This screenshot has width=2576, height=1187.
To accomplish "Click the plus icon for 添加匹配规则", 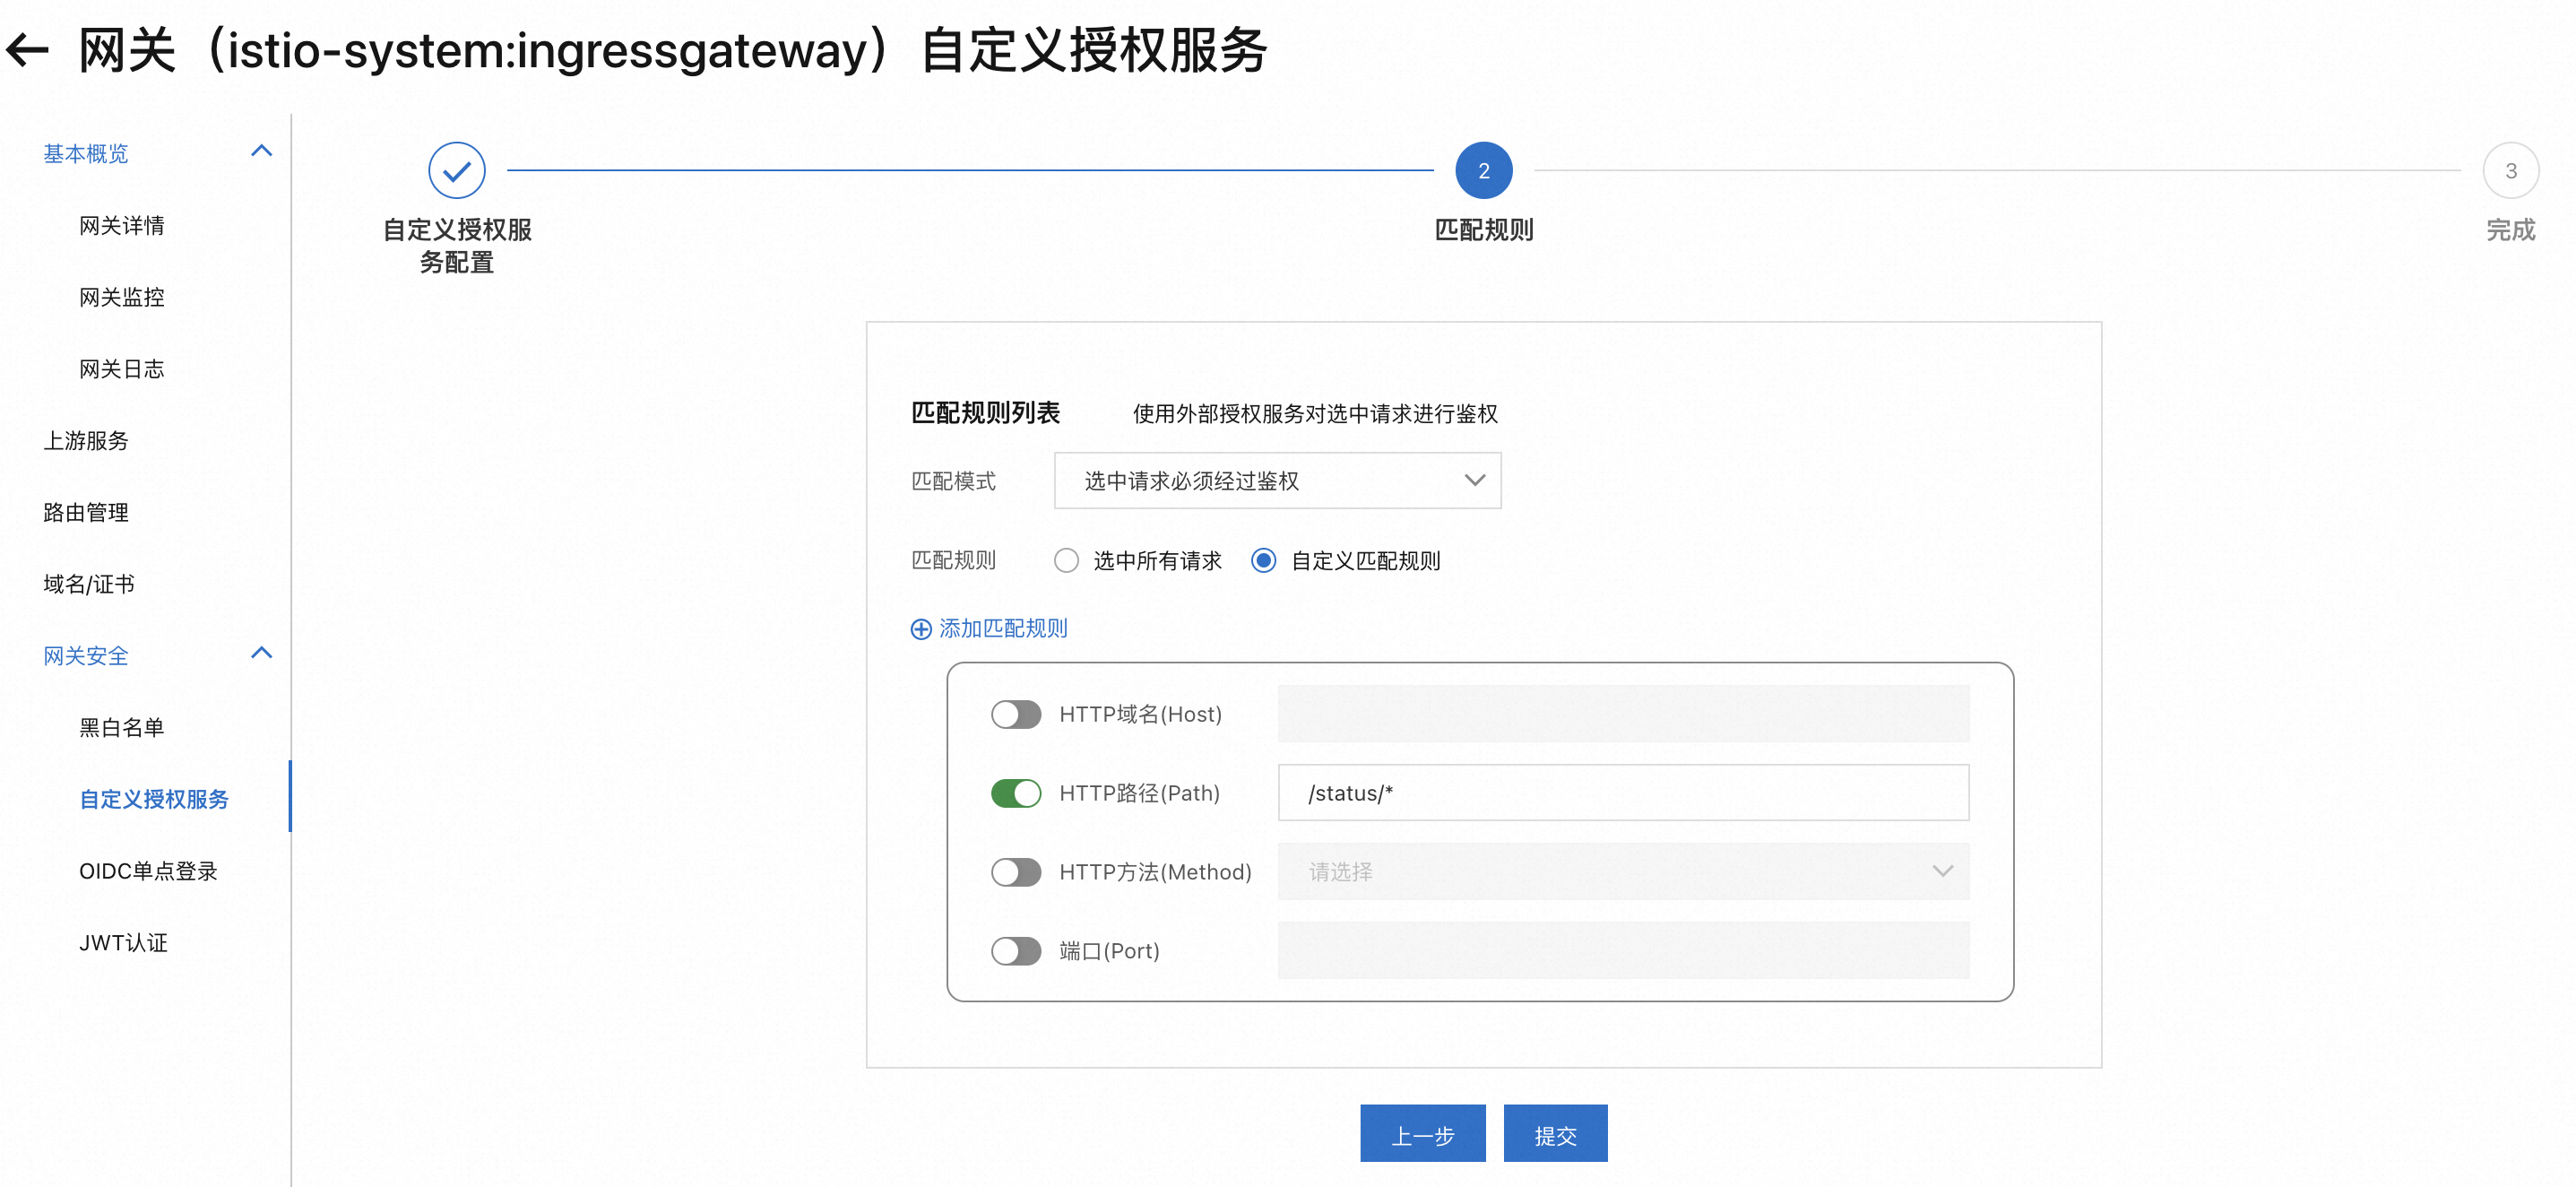I will [920, 629].
